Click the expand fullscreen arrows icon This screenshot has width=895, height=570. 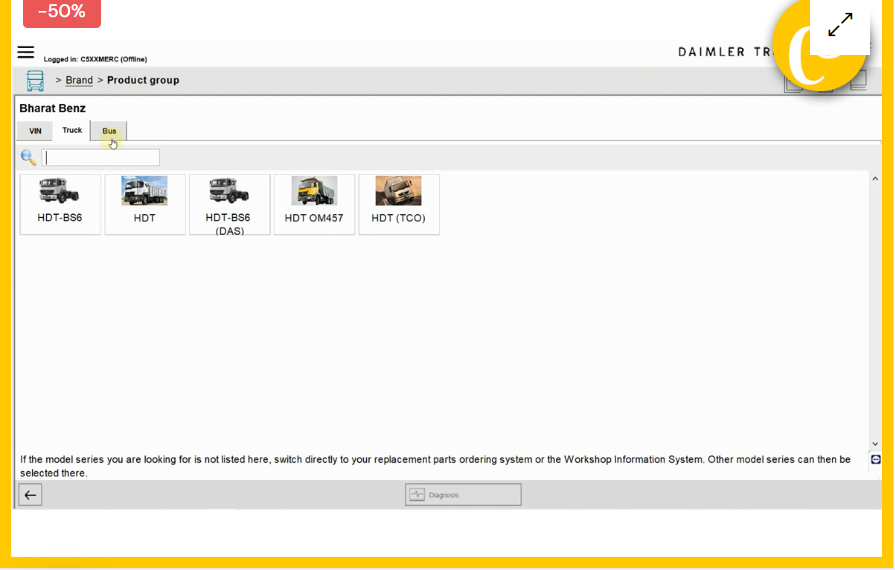pyautogui.click(x=840, y=25)
